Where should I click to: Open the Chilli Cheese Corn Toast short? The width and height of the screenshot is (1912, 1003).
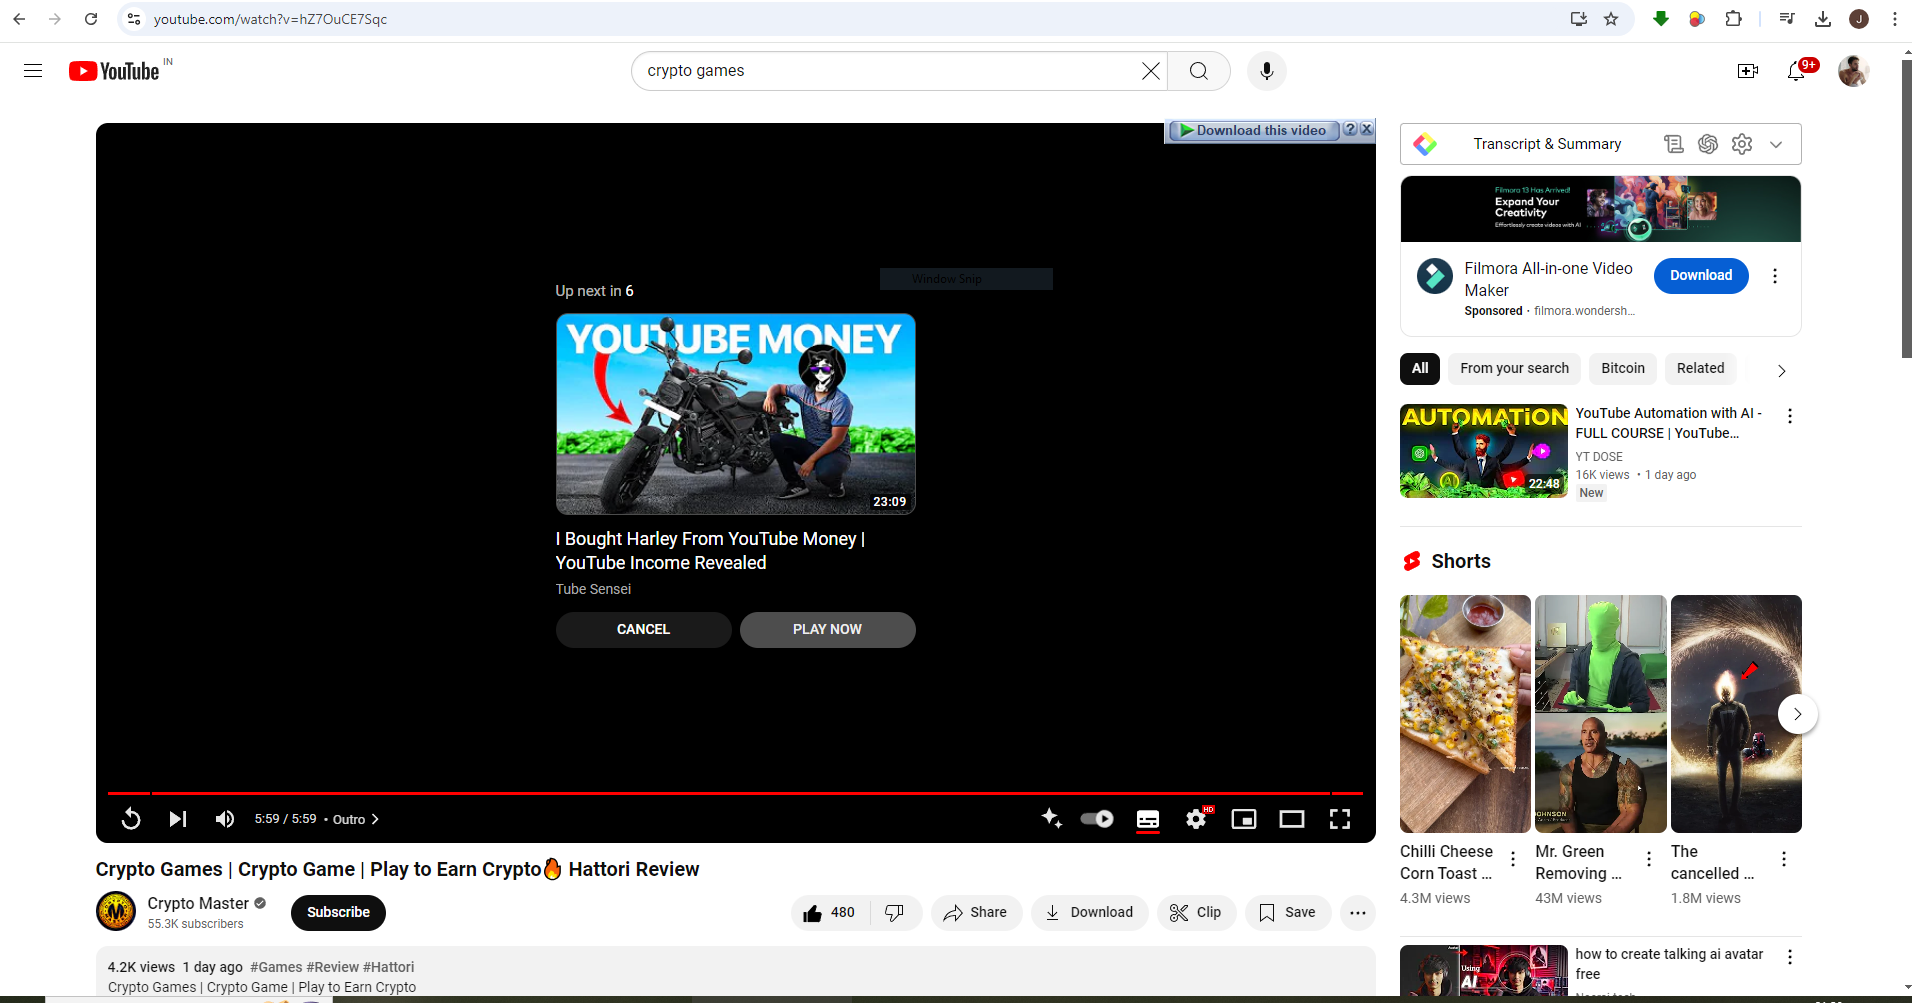[x=1465, y=714]
